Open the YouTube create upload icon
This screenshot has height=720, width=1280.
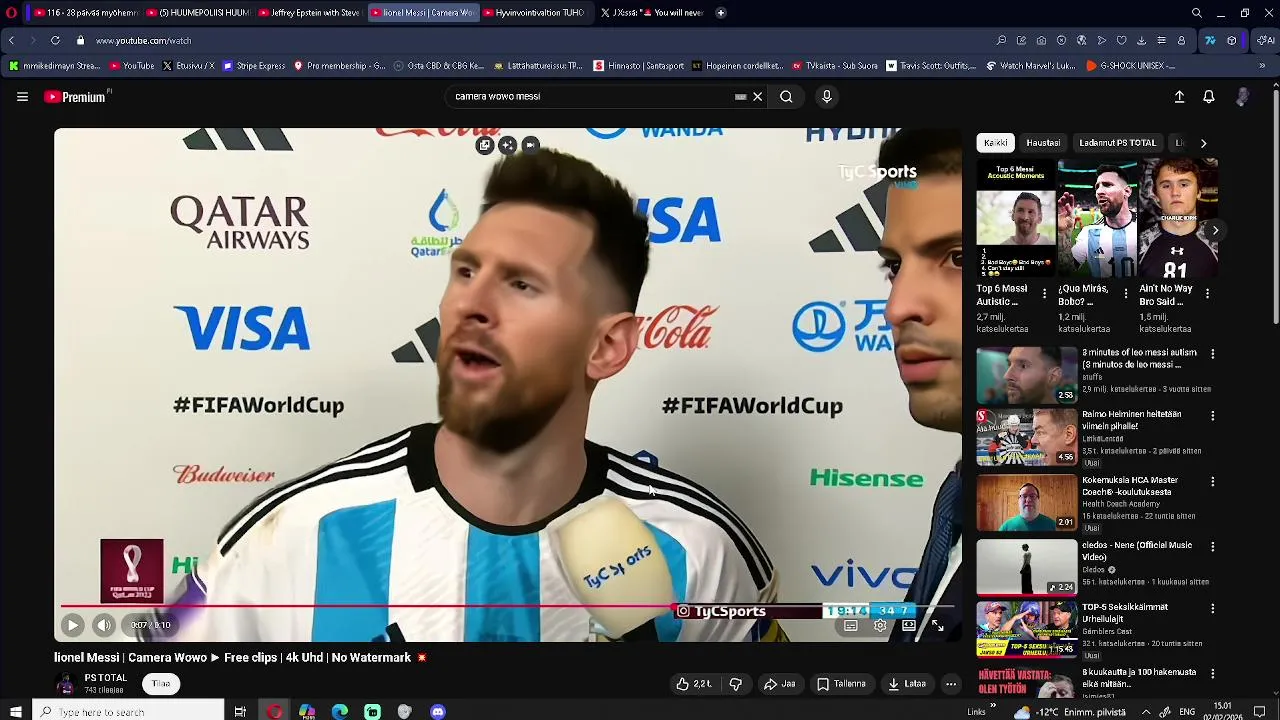pos(1179,97)
